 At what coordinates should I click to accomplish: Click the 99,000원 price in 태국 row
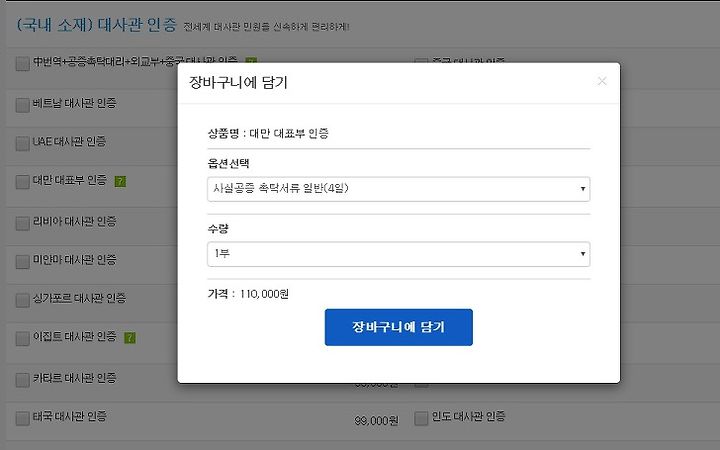coord(377,420)
